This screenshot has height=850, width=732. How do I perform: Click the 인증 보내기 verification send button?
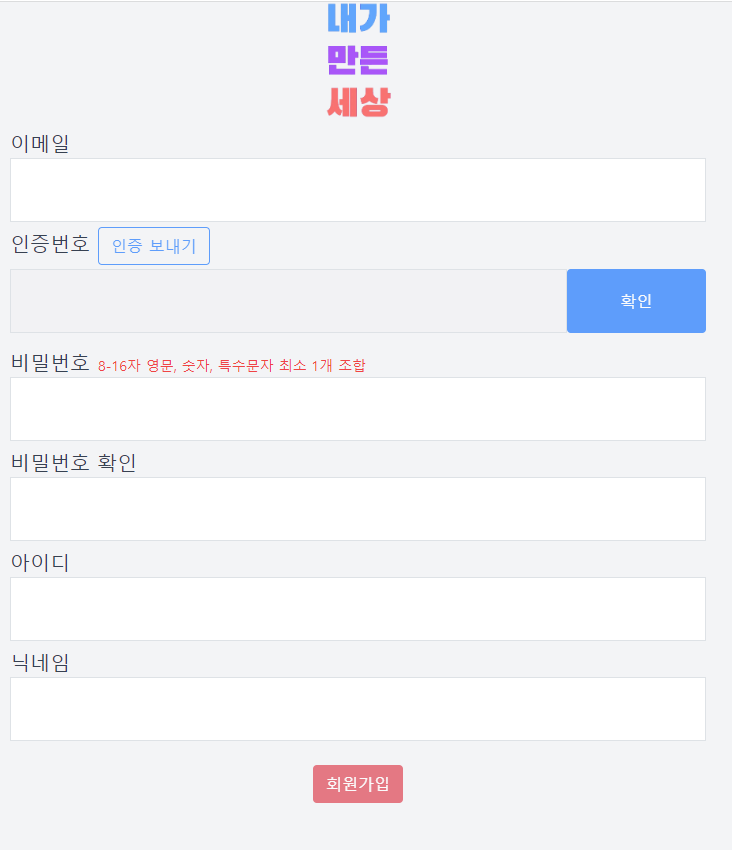pos(153,245)
